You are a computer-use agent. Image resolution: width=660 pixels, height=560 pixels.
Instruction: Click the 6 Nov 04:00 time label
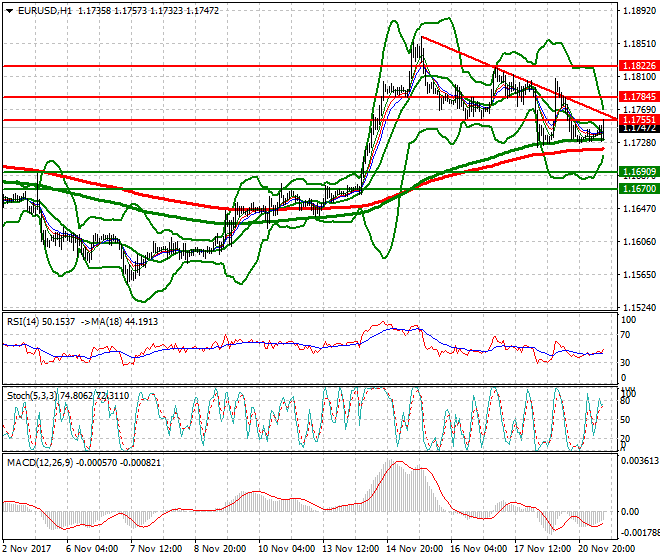(x=92, y=549)
